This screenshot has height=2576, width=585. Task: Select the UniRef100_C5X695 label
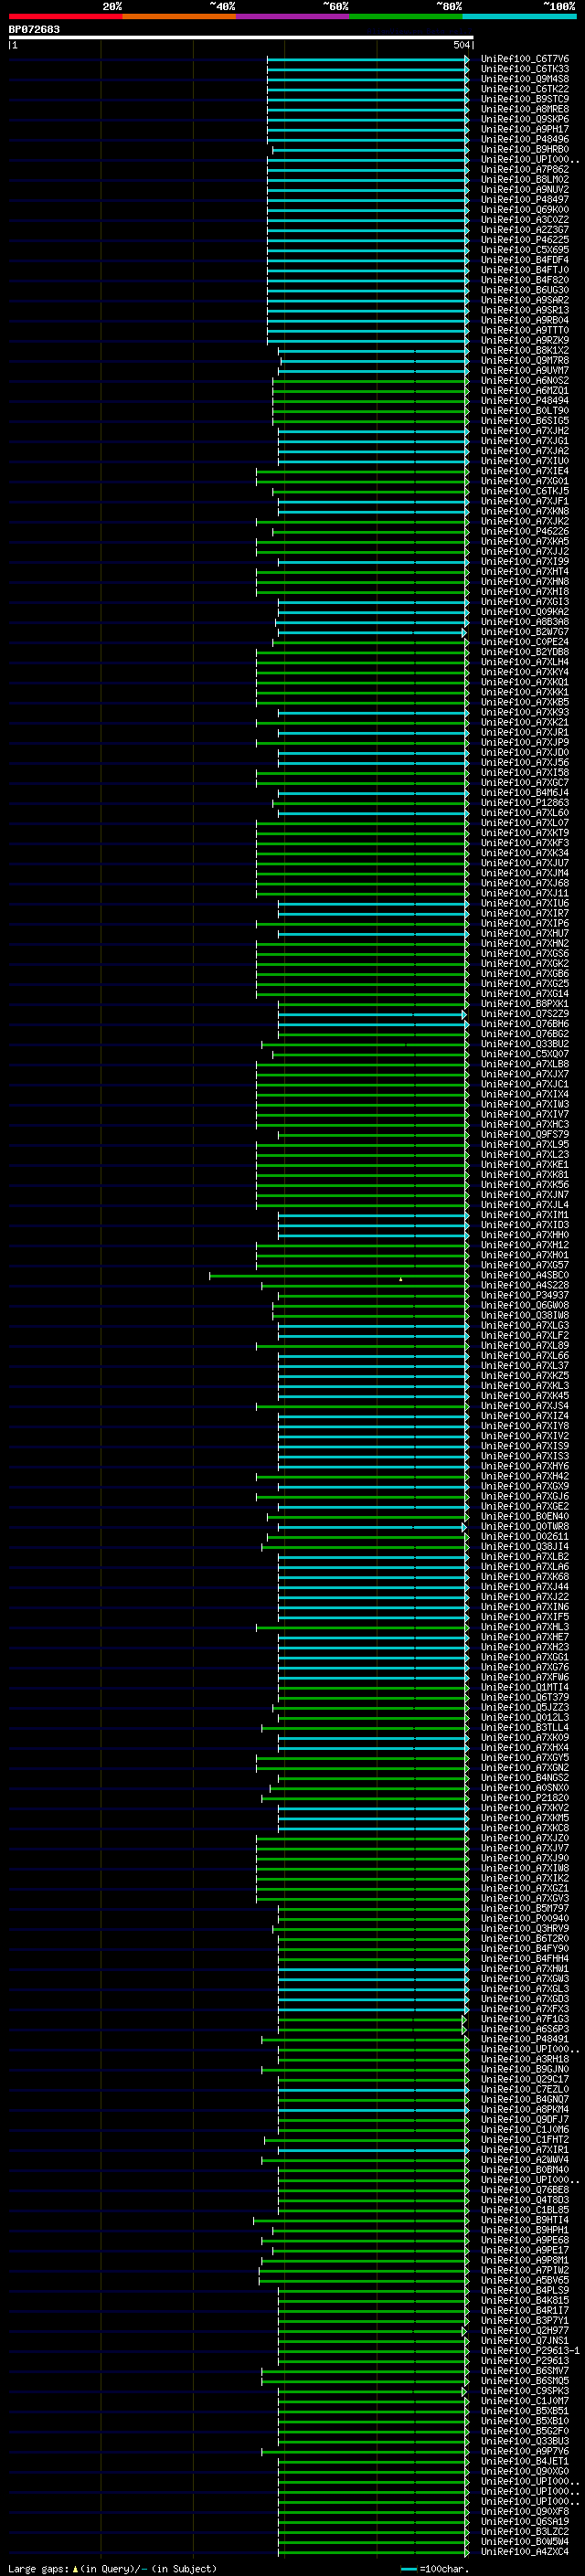pos(524,250)
